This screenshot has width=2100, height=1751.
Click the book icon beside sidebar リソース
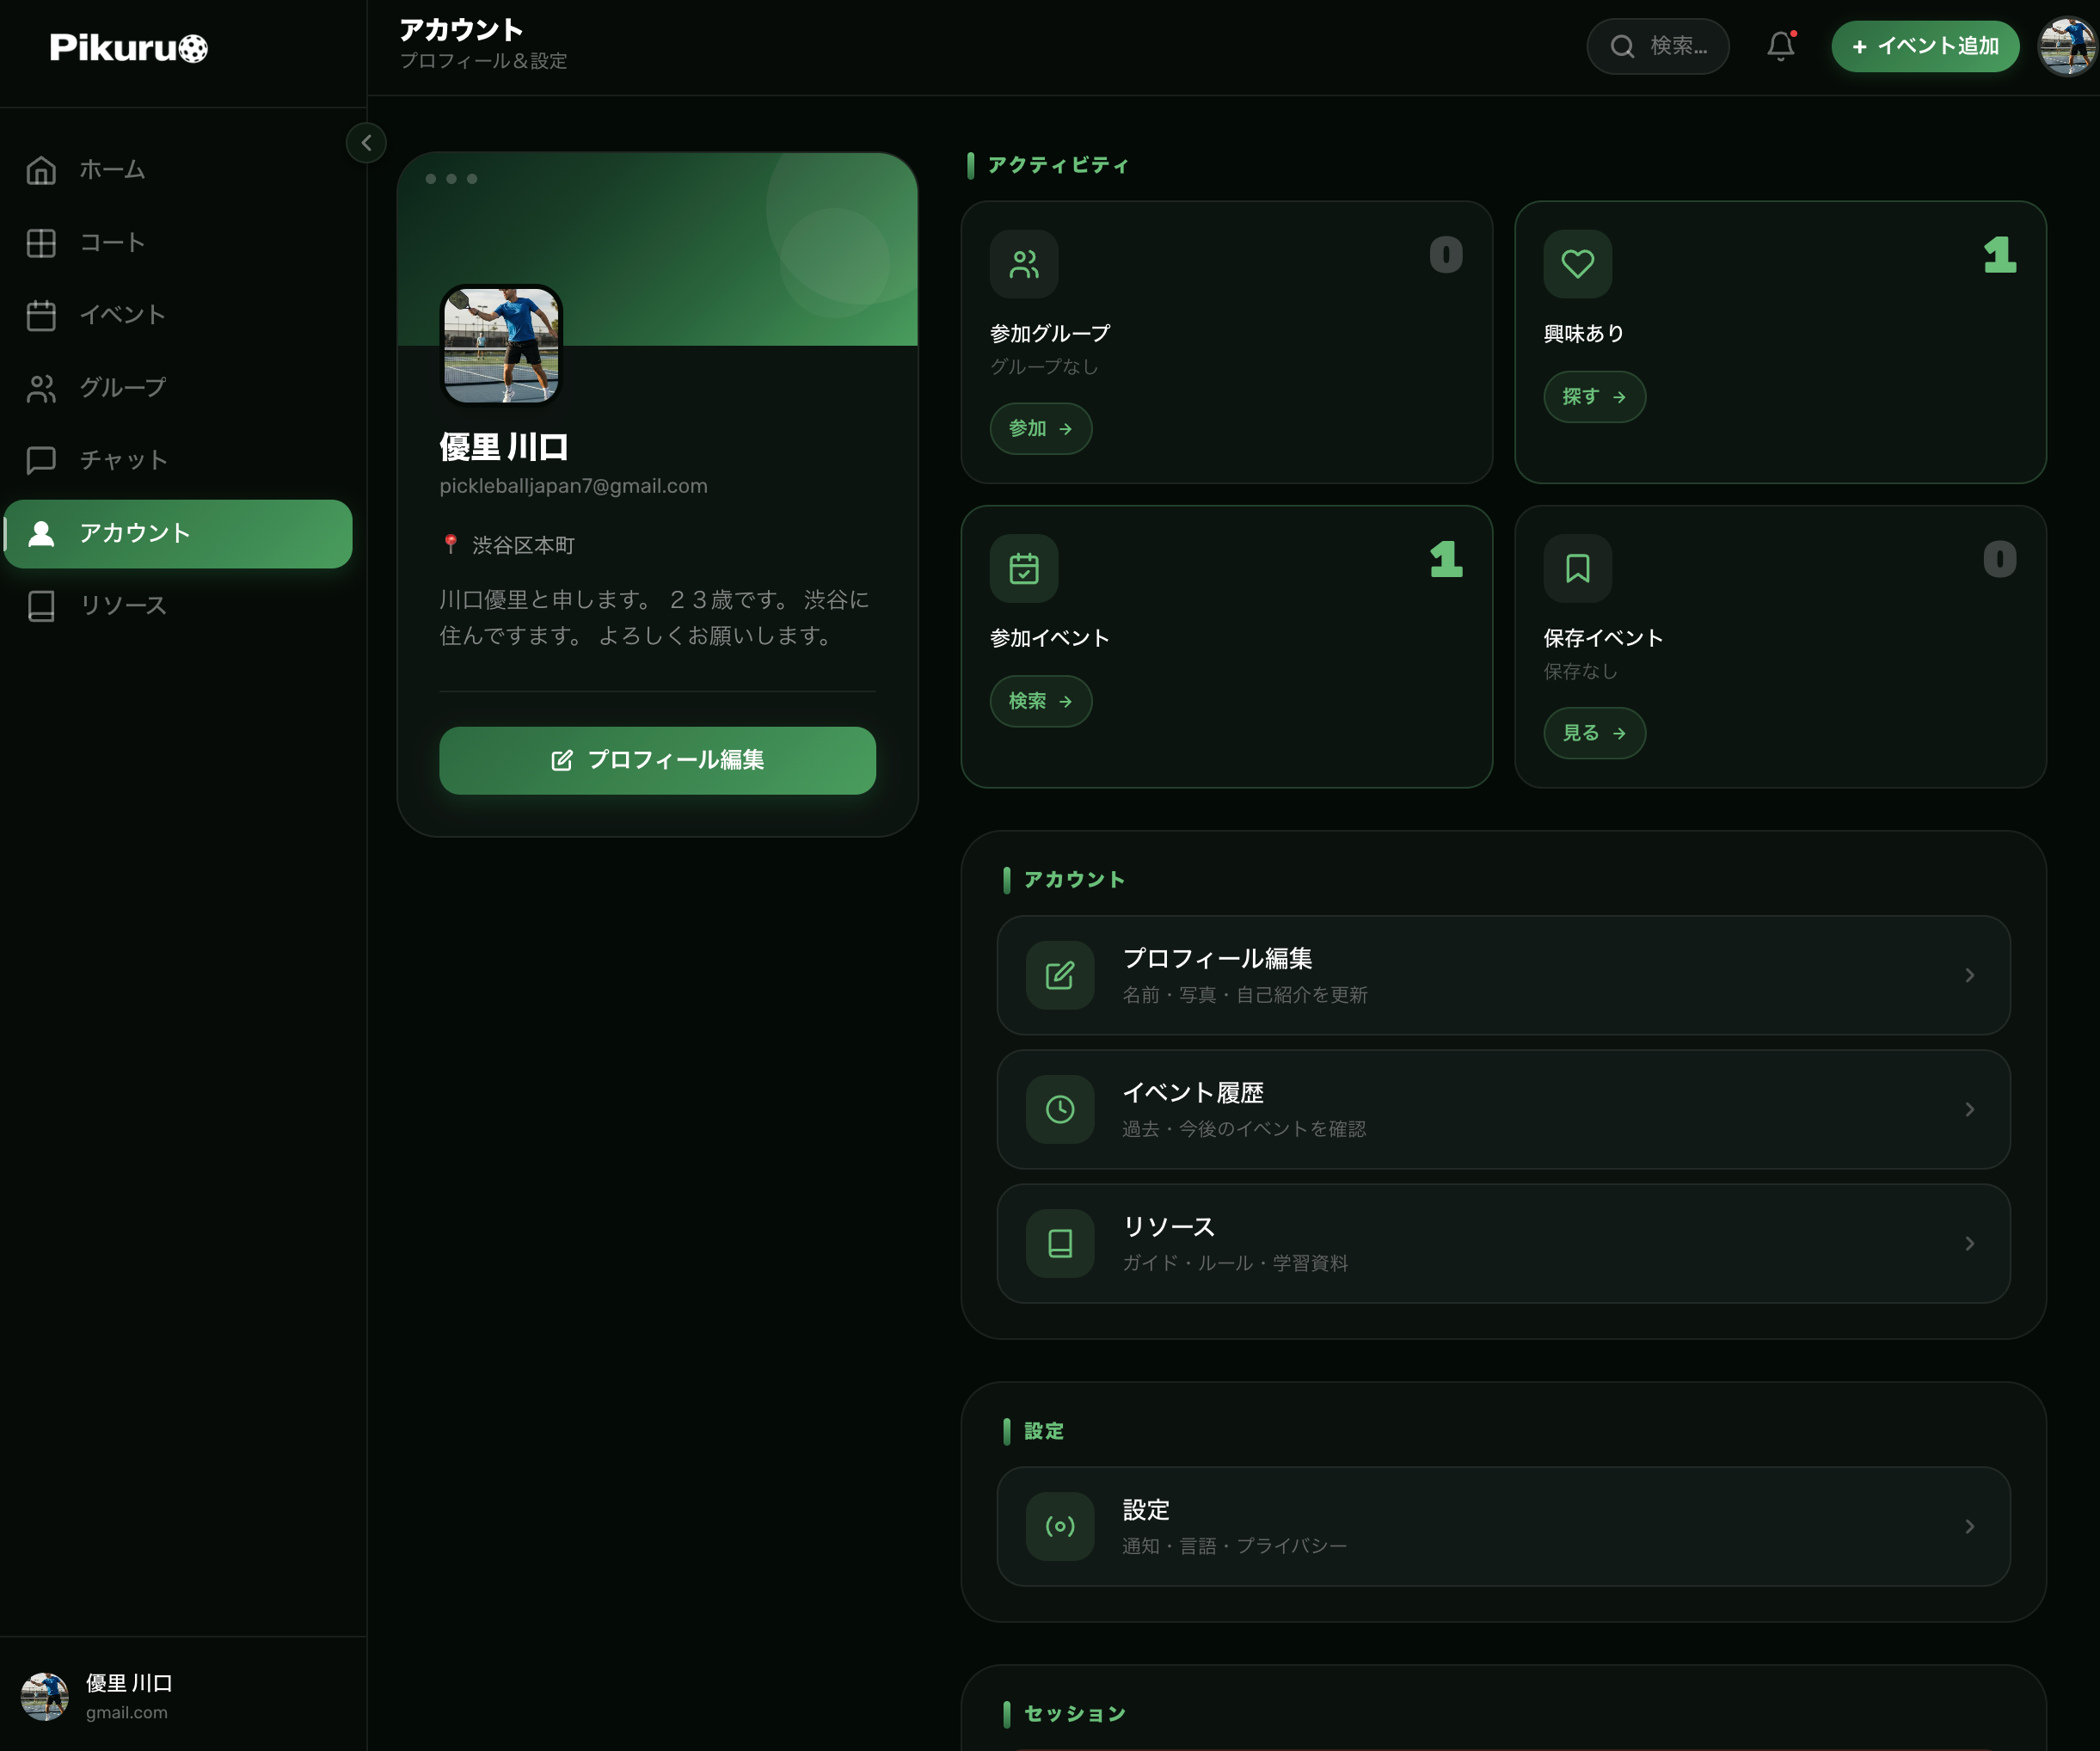[41, 605]
